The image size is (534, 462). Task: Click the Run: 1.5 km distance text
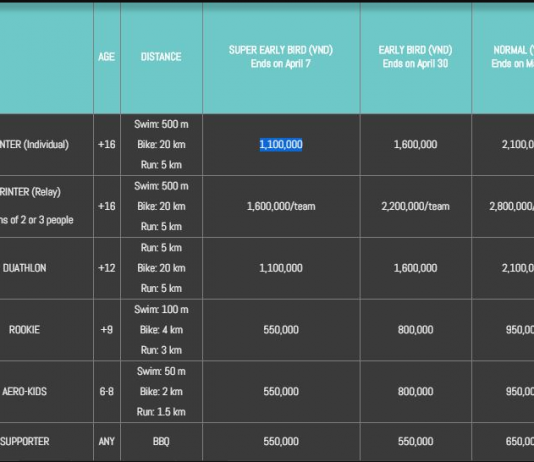(x=161, y=412)
